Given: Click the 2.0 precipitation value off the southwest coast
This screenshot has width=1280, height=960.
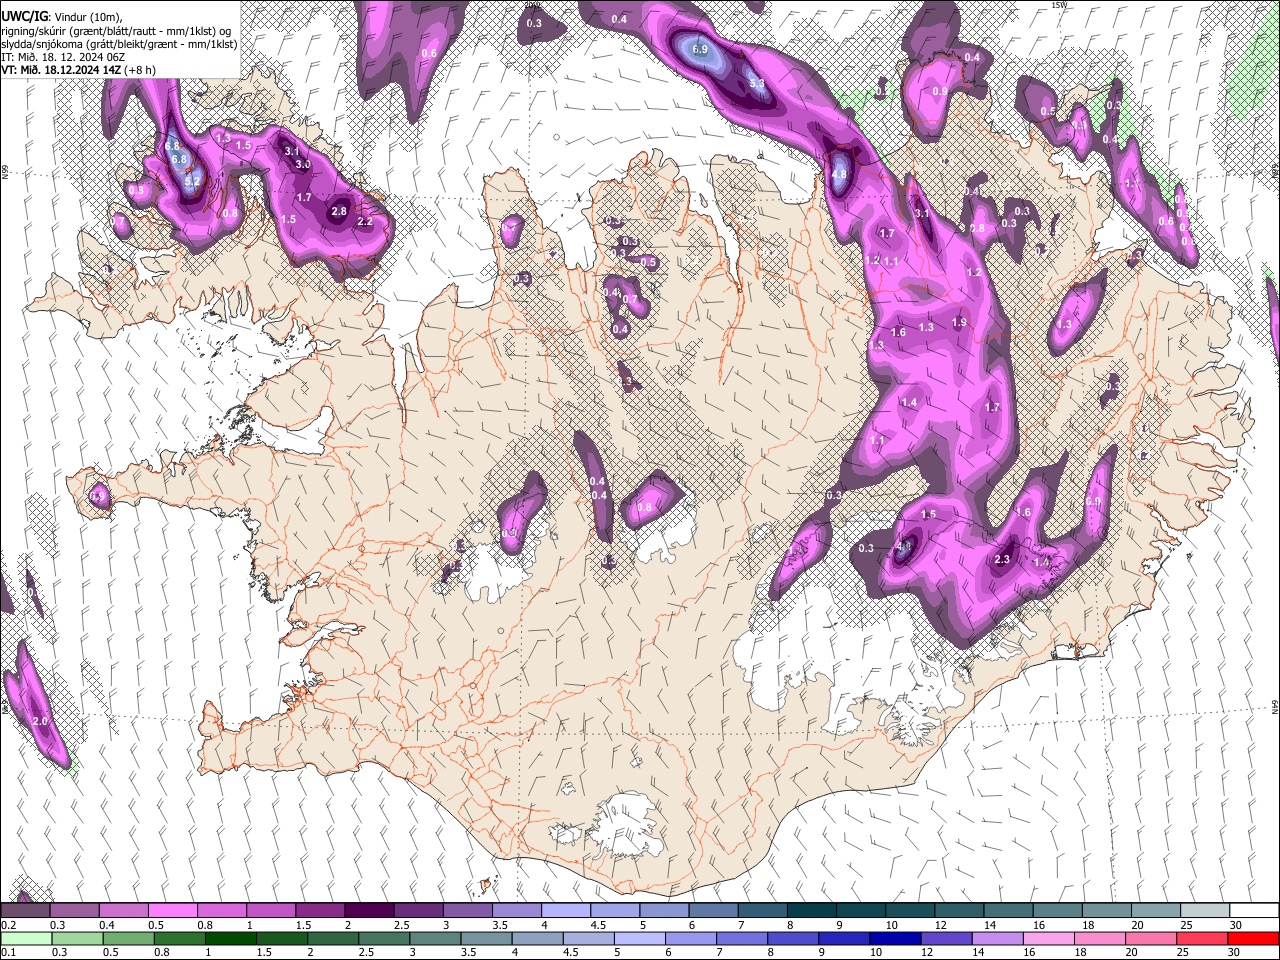Looking at the screenshot, I should [41, 721].
